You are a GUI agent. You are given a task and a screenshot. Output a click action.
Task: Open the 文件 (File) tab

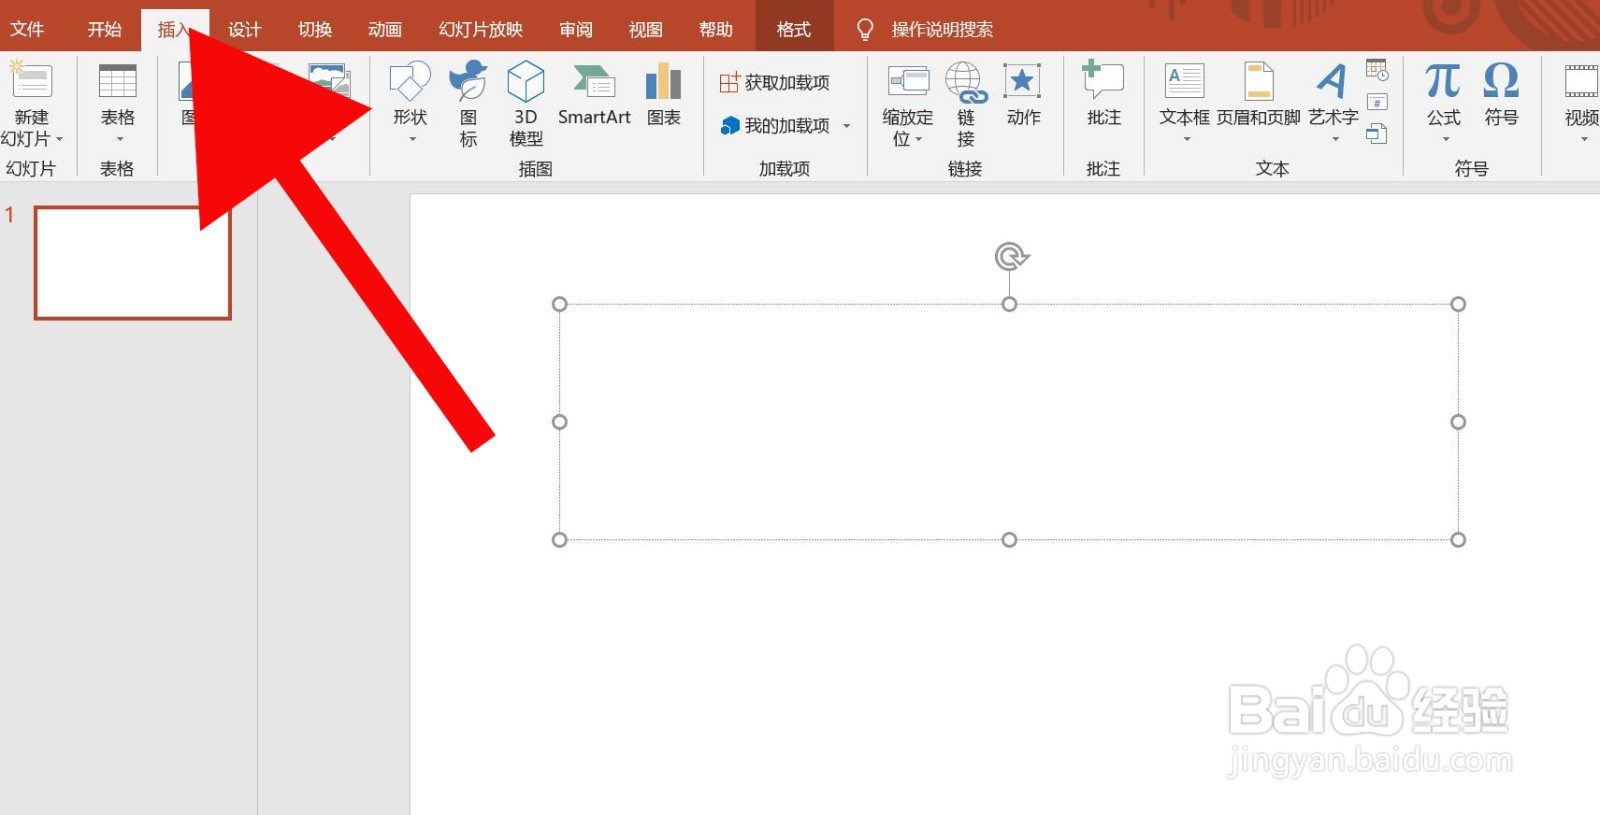click(27, 30)
